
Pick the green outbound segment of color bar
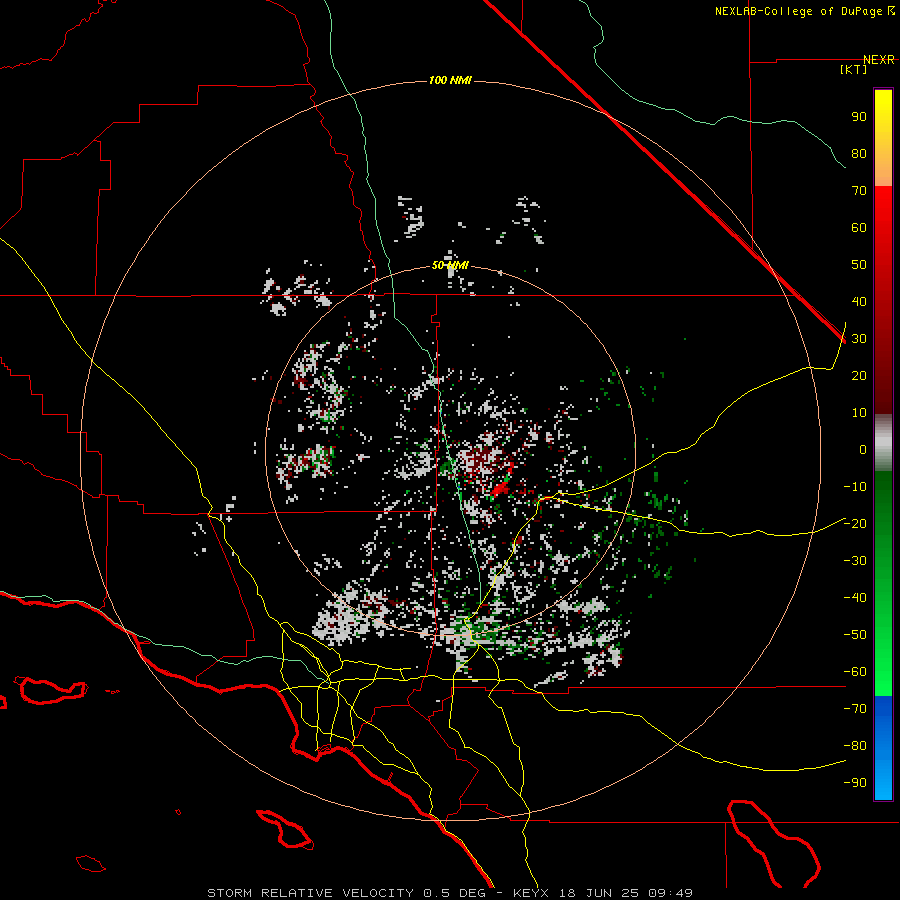(x=883, y=583)
